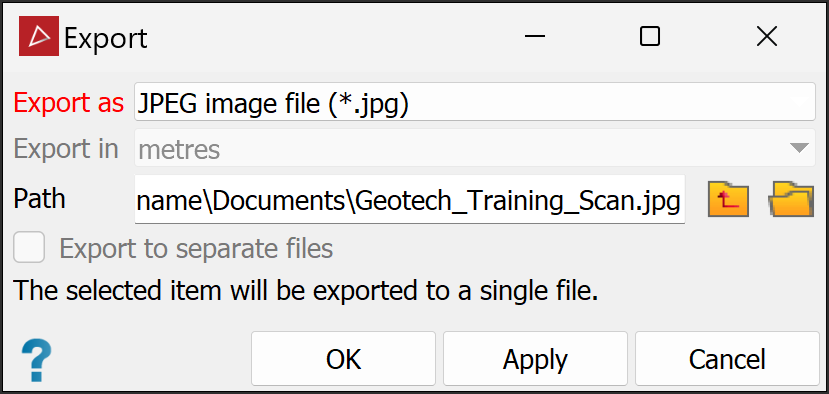
Task: Browse for a folder with the open-folder icon
Action: [x=790, y=199]
